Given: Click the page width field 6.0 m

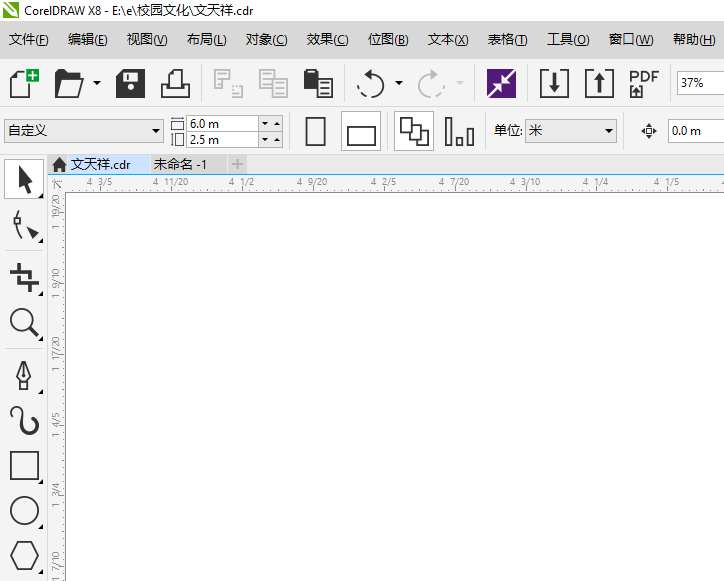Looking at the screenshot, I should coord(222,123).
